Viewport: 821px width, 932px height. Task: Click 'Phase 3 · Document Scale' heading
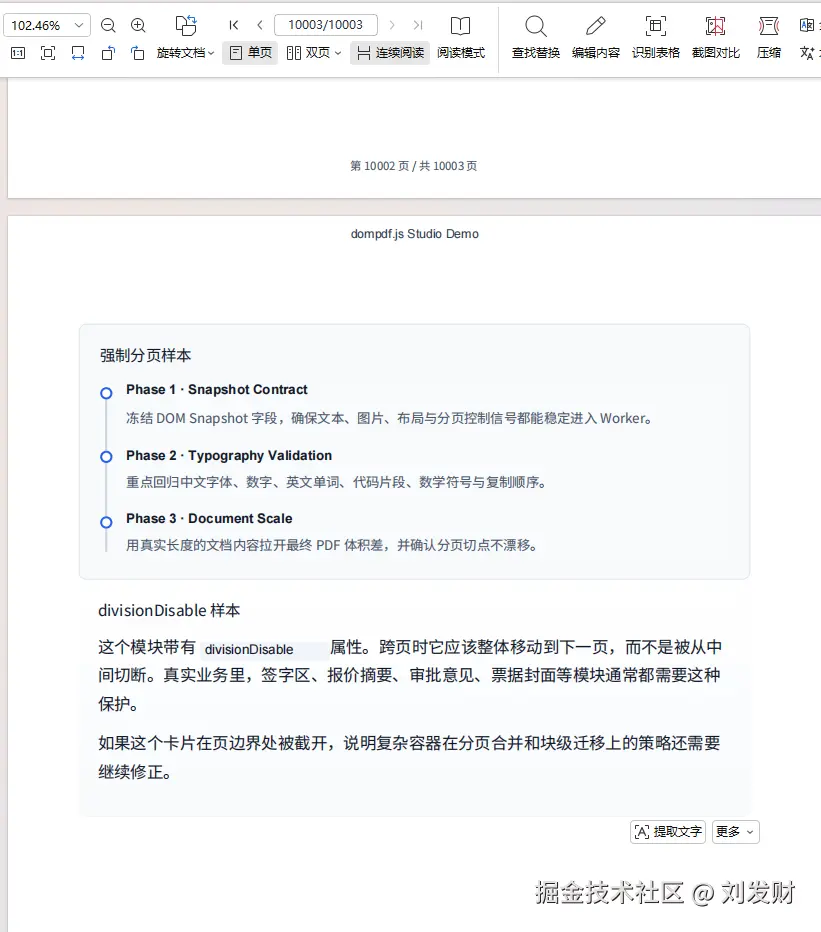coord(209,518)
